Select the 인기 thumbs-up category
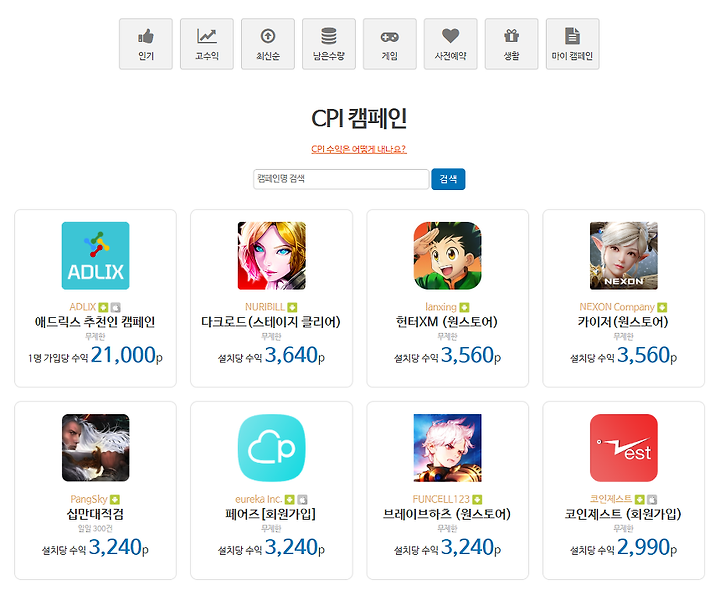720x590 pixels. 146,44
